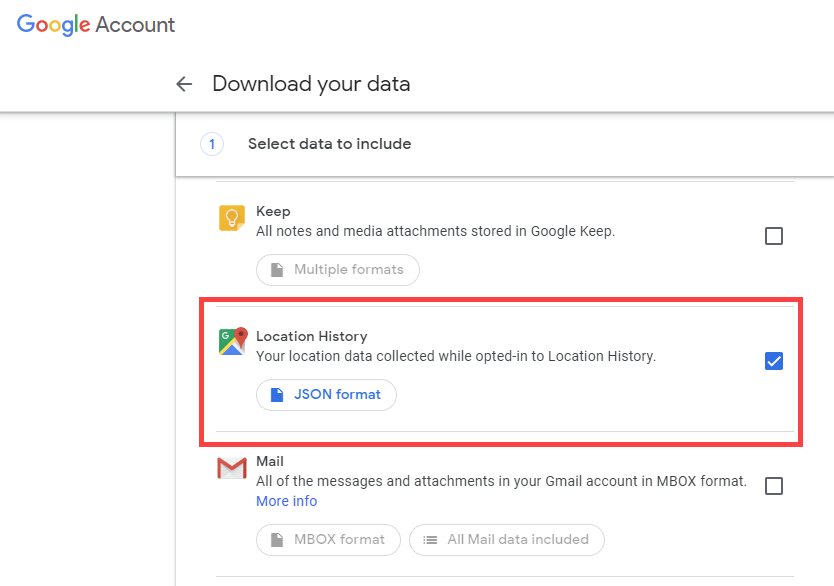Expand the Select data to include section

point(504,144)
